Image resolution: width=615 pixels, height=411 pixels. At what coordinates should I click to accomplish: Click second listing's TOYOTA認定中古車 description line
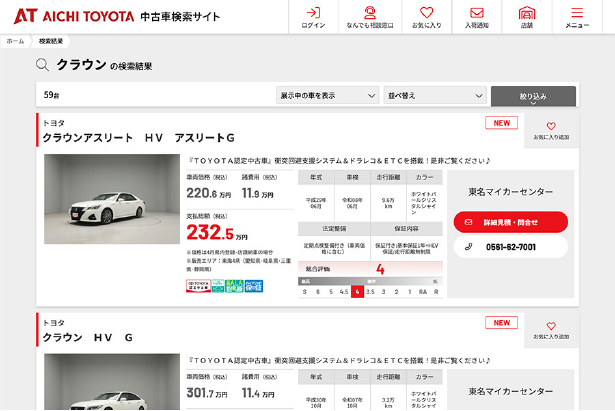click(339, 360)
